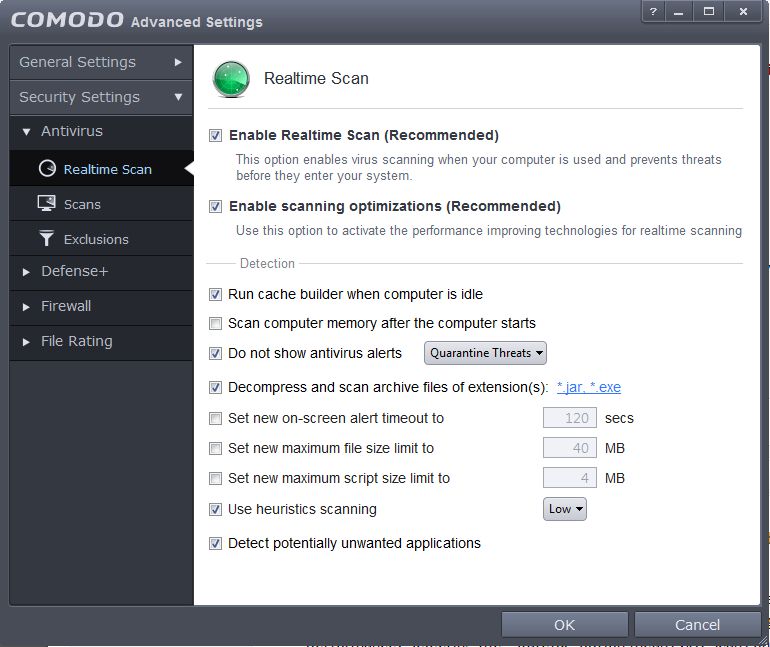This screenshot has height=647, width=770.
Task: Open the Quarantine Threats dropdown
Action: (485, 353)
